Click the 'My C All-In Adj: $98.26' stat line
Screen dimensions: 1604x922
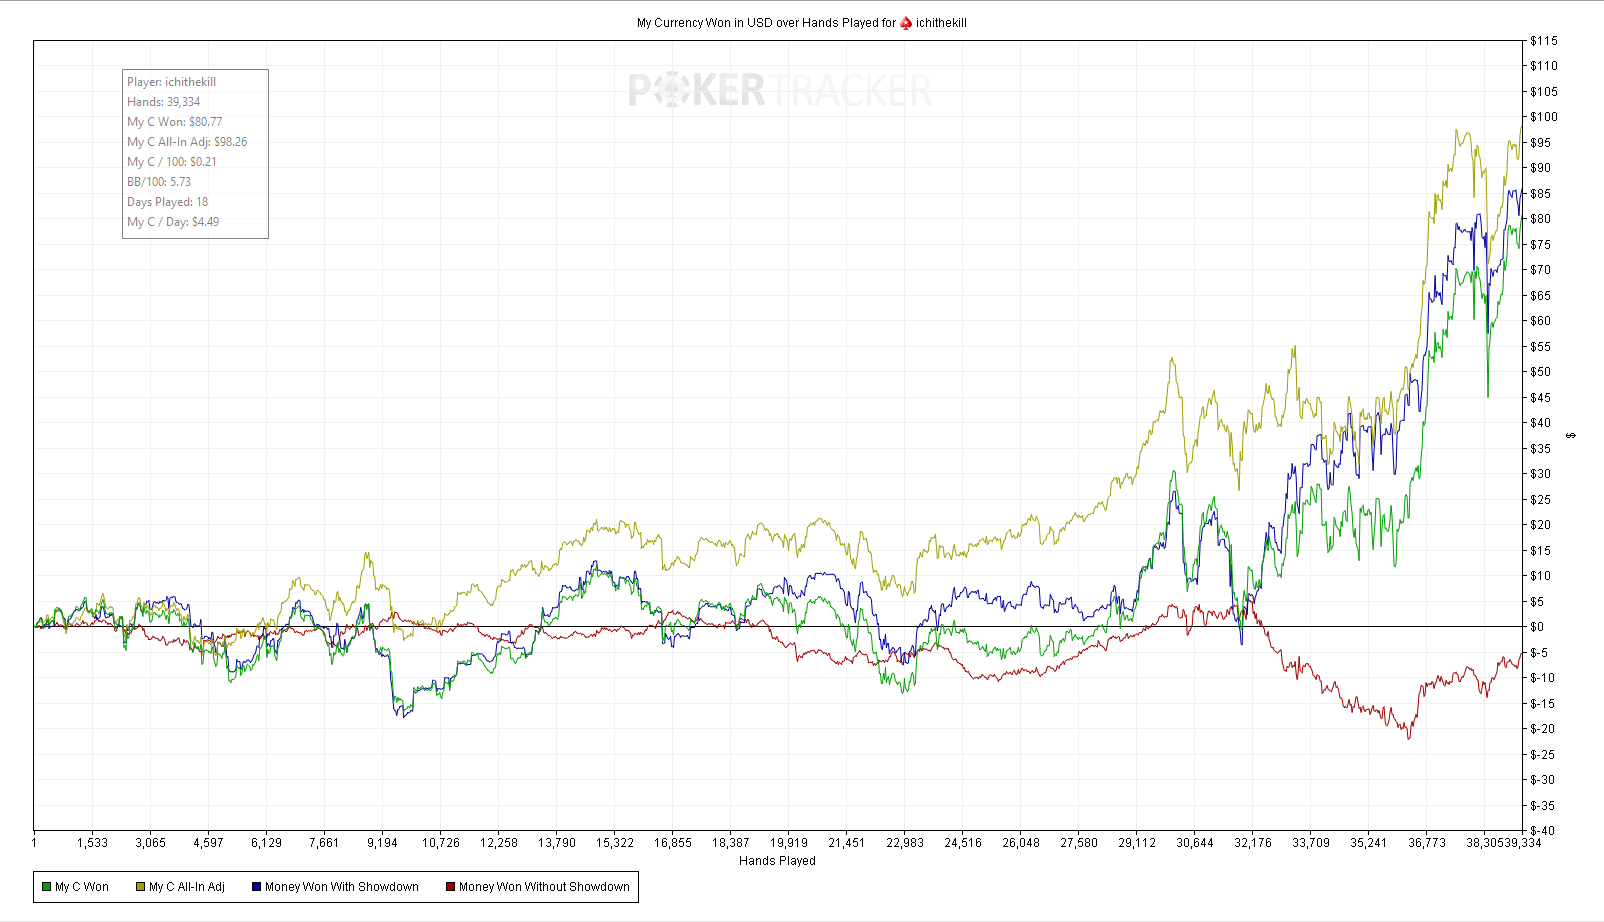[x=187, y=142]
